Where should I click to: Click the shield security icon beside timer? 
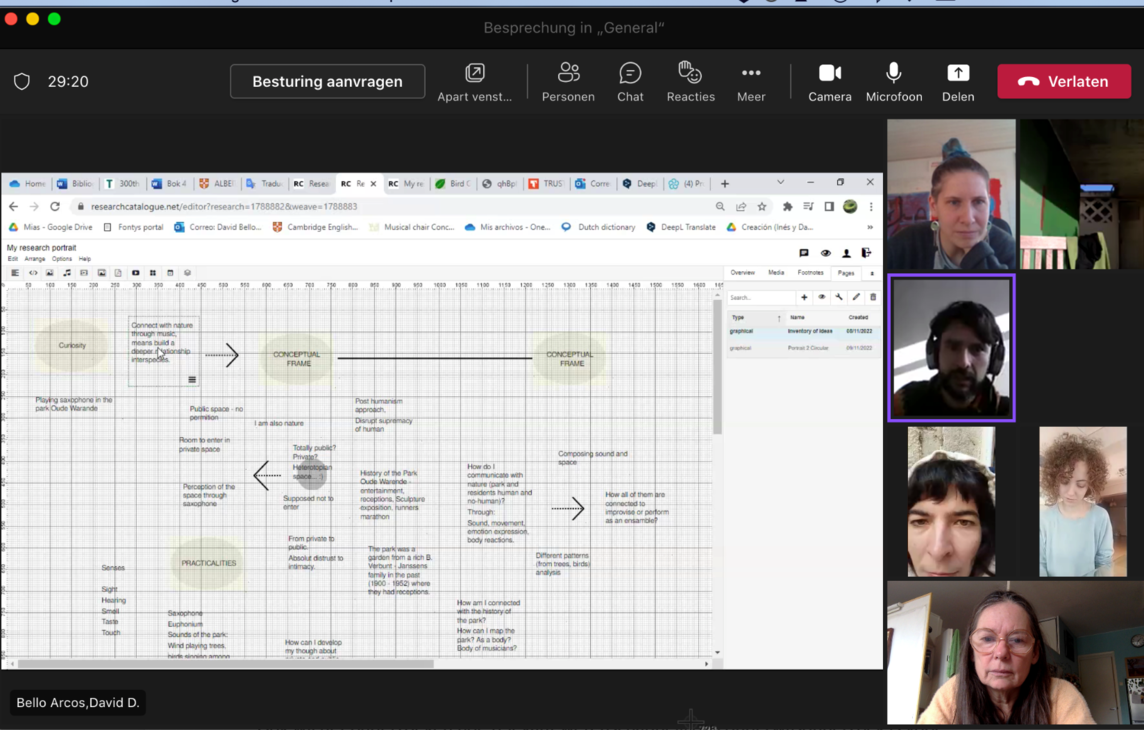click(x=22, y=82)
